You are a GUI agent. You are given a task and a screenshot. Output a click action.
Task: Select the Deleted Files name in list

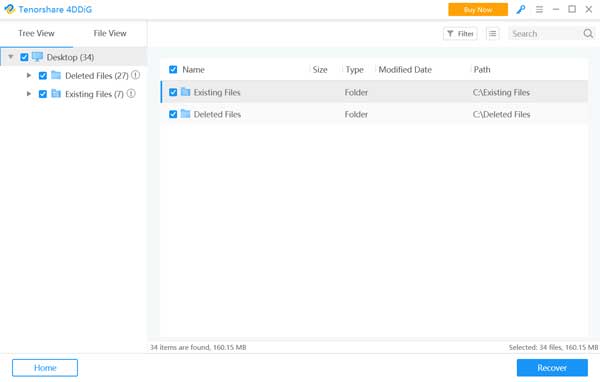[x=217, y=114]
